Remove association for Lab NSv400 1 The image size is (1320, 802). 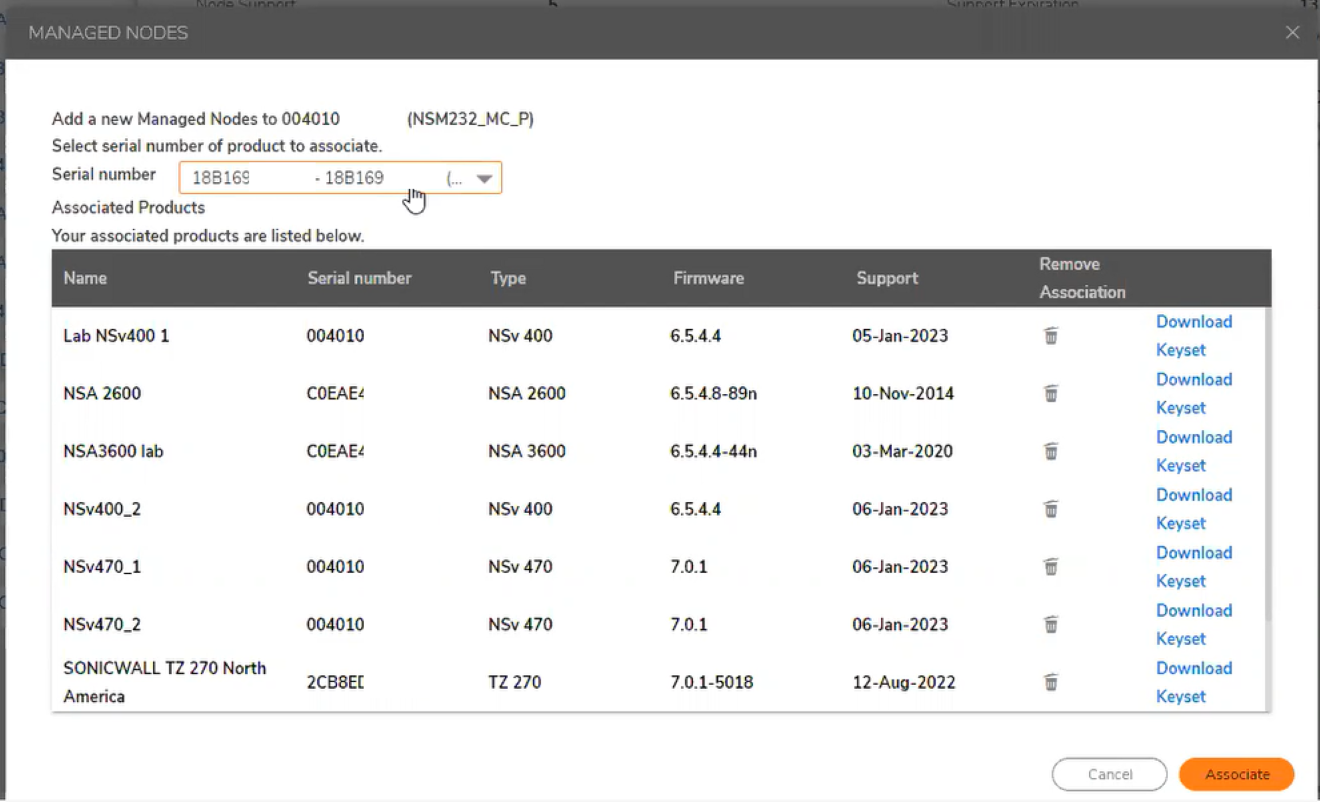coord(1051,336)
